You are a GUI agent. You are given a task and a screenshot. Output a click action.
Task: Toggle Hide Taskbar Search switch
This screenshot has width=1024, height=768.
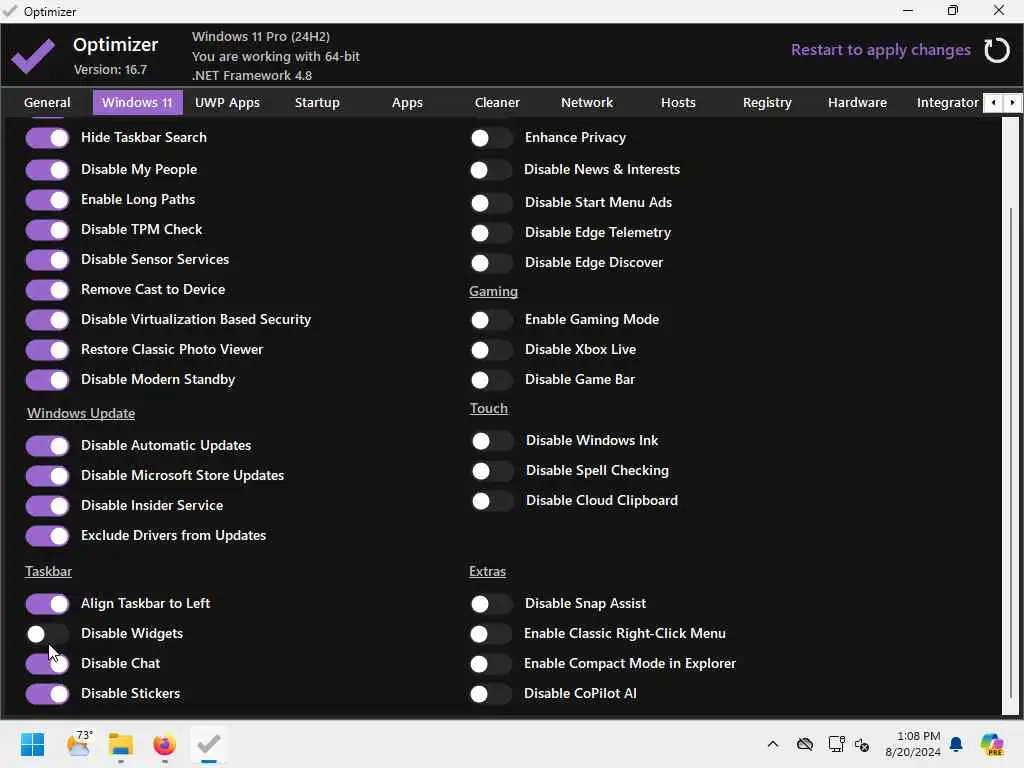point(47,138)
